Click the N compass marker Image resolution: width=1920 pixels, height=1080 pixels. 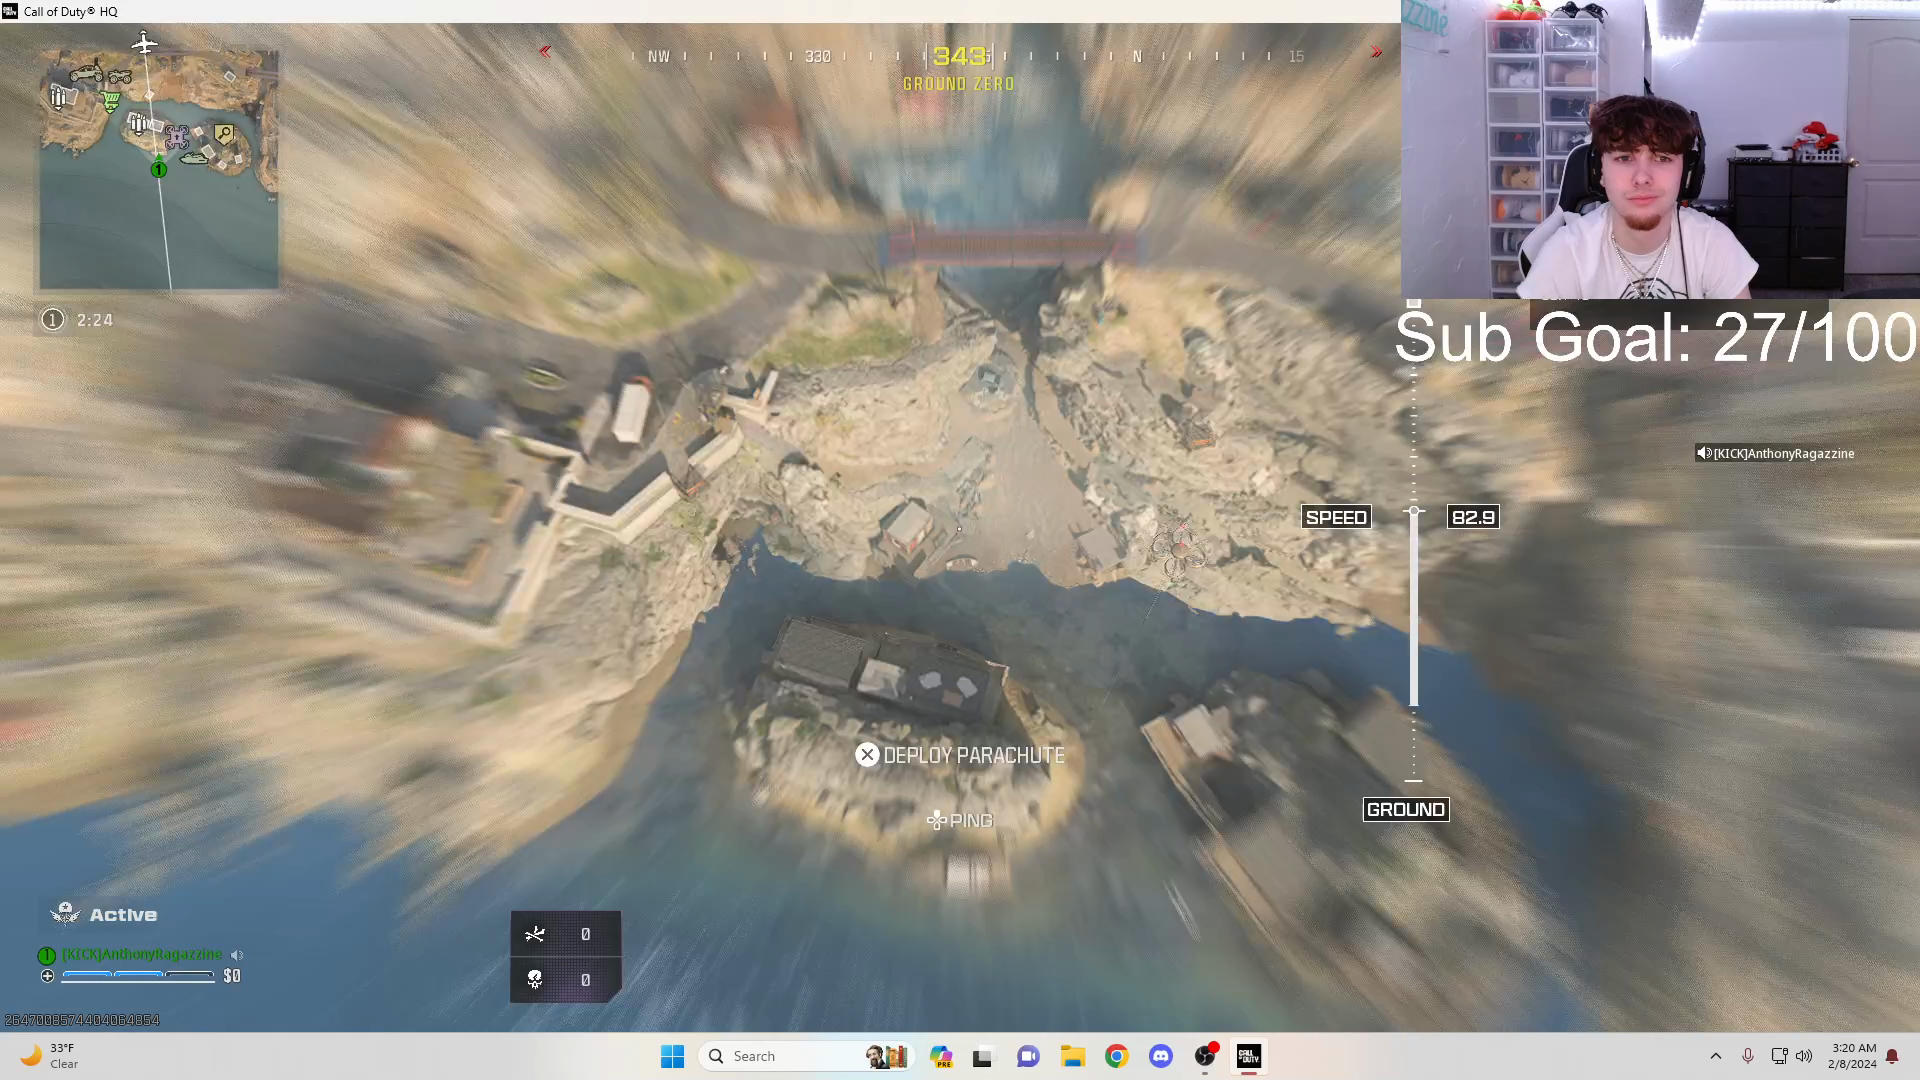pos(1137,56)
